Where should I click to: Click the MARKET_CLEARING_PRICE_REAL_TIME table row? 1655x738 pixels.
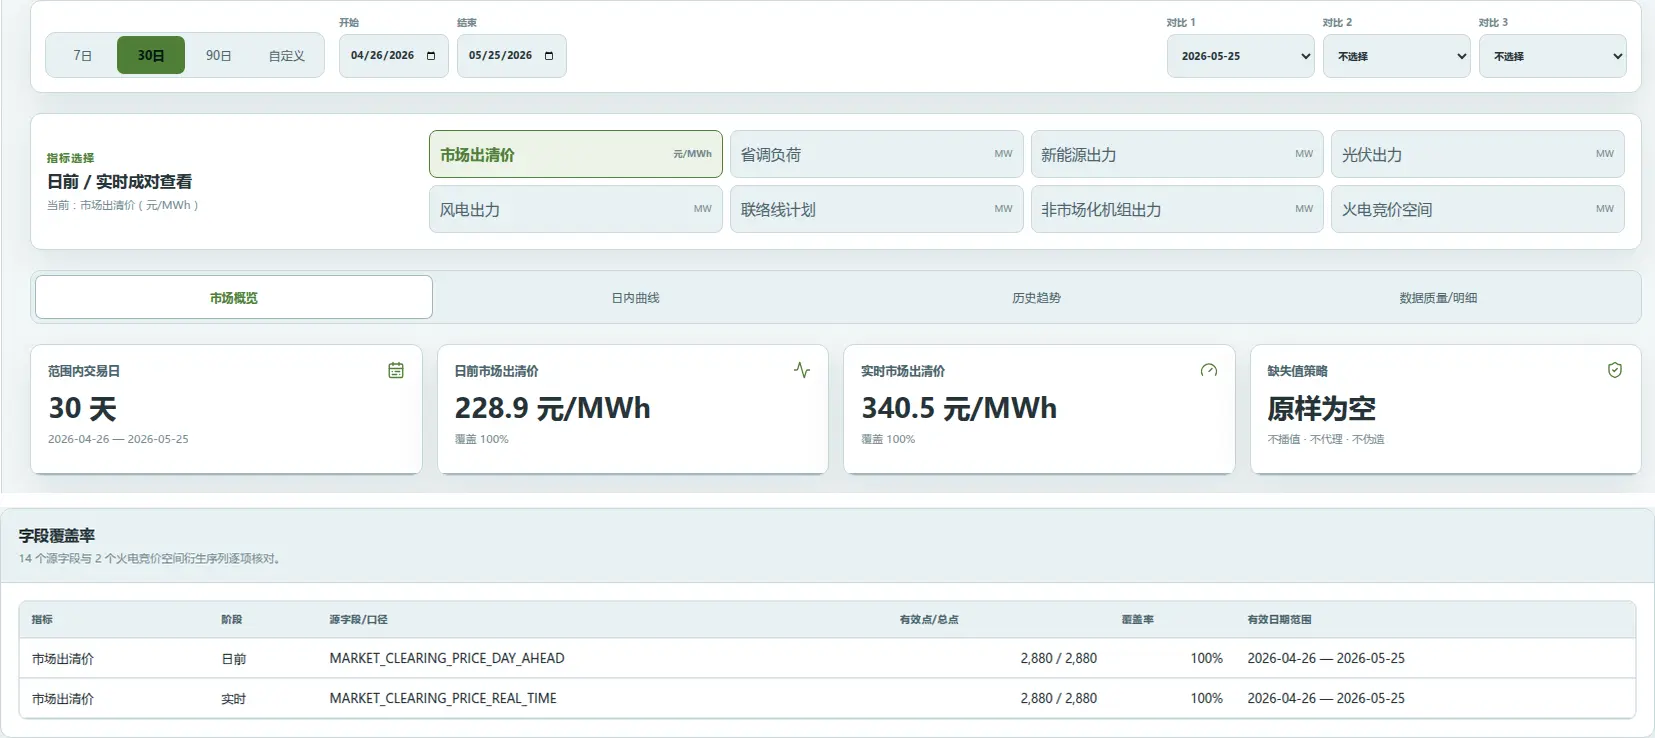(827, 698)
